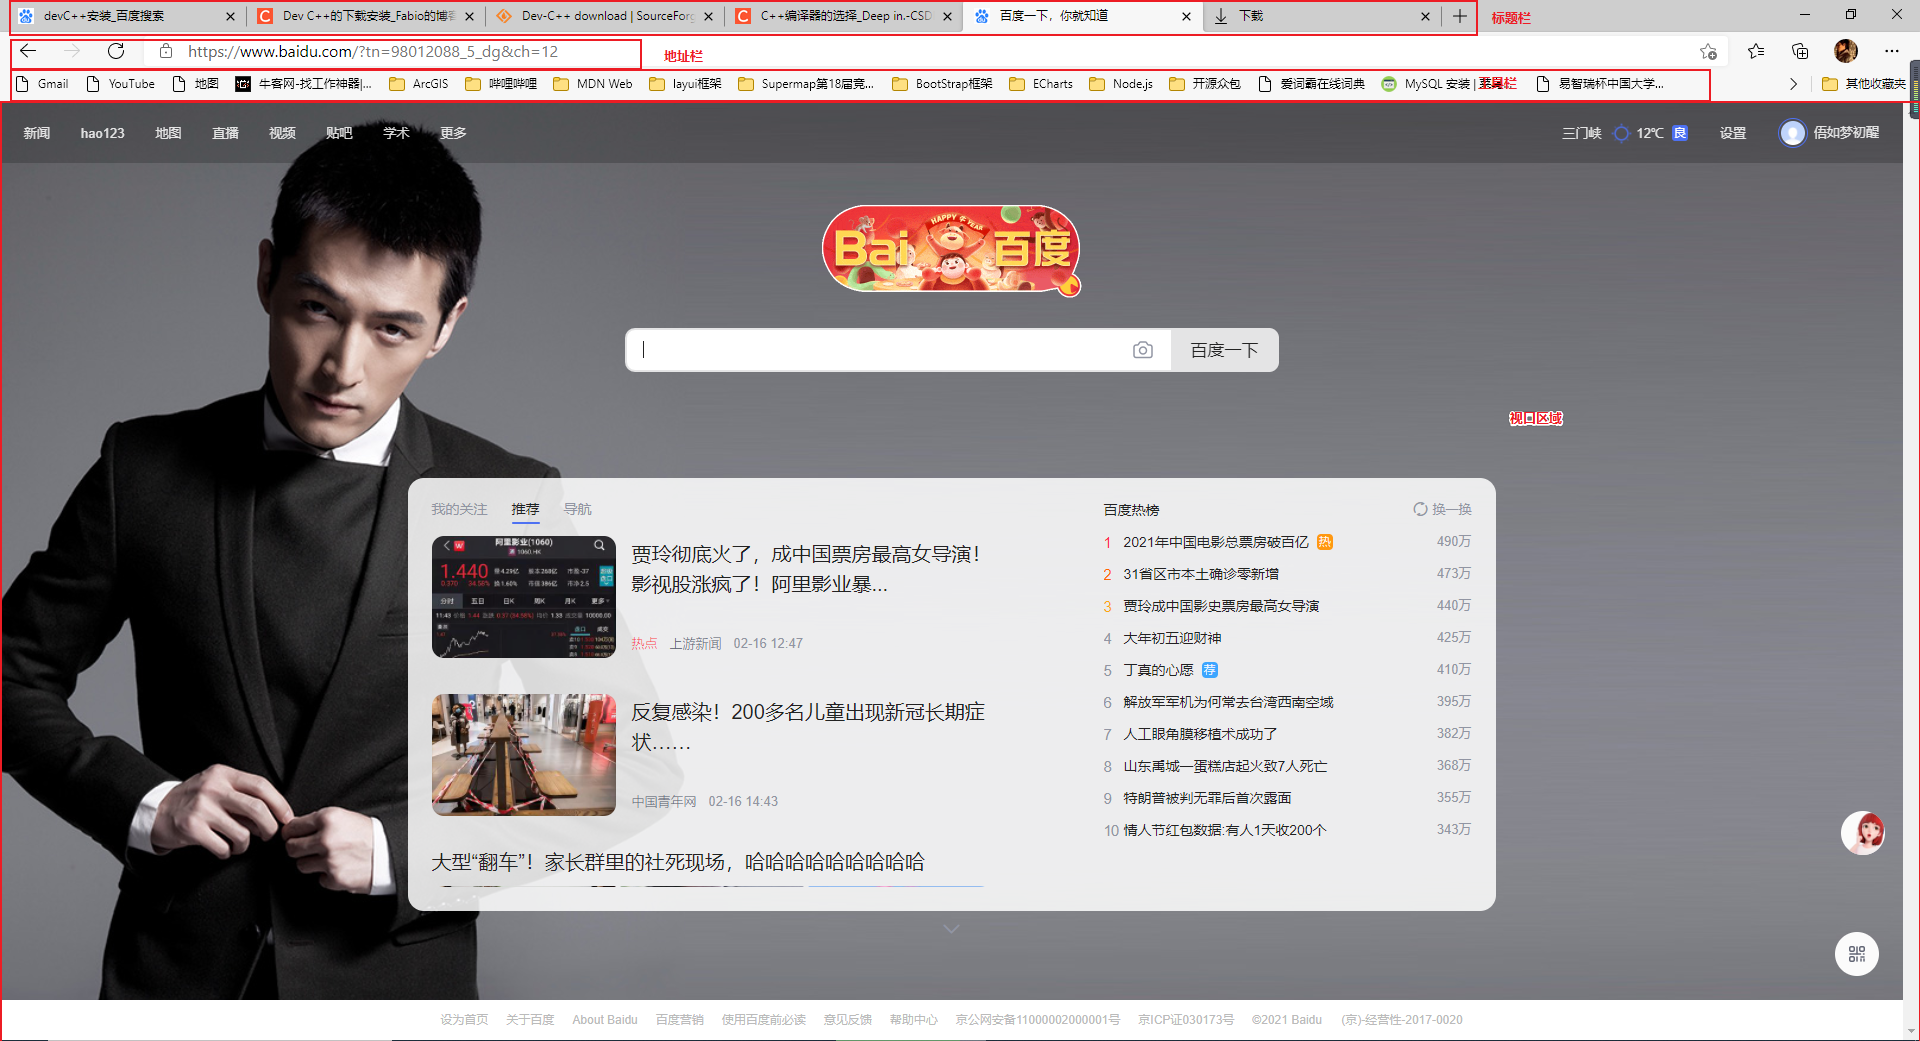Open the 反复感染 200多名儿童 article
1920x1041 pixels.
[808, 727]
